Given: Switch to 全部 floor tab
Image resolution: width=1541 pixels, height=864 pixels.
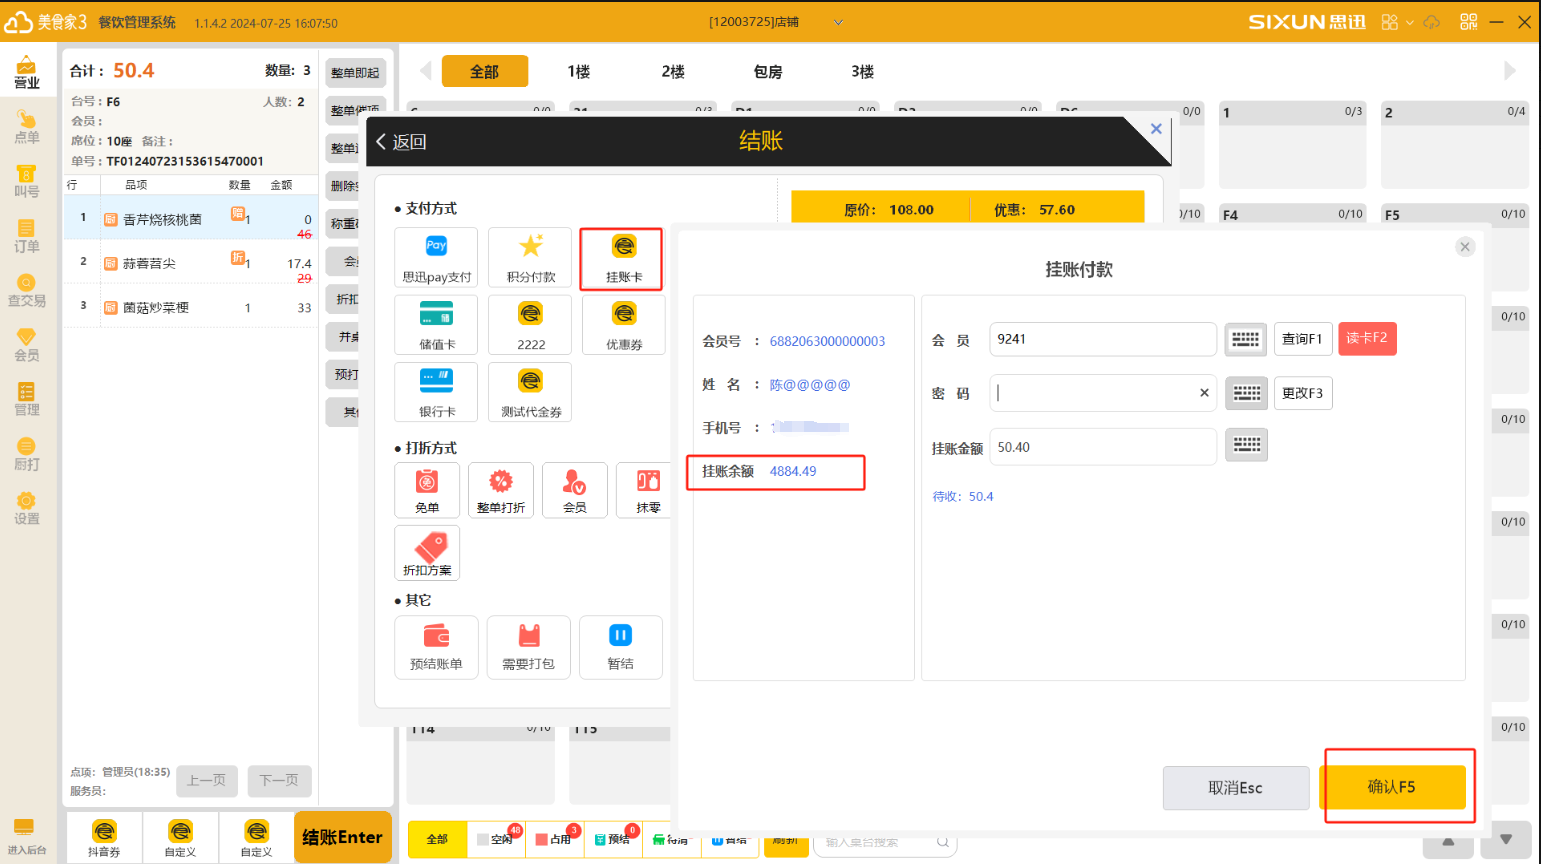Looking at the screenshot, I should click(485, 71).
